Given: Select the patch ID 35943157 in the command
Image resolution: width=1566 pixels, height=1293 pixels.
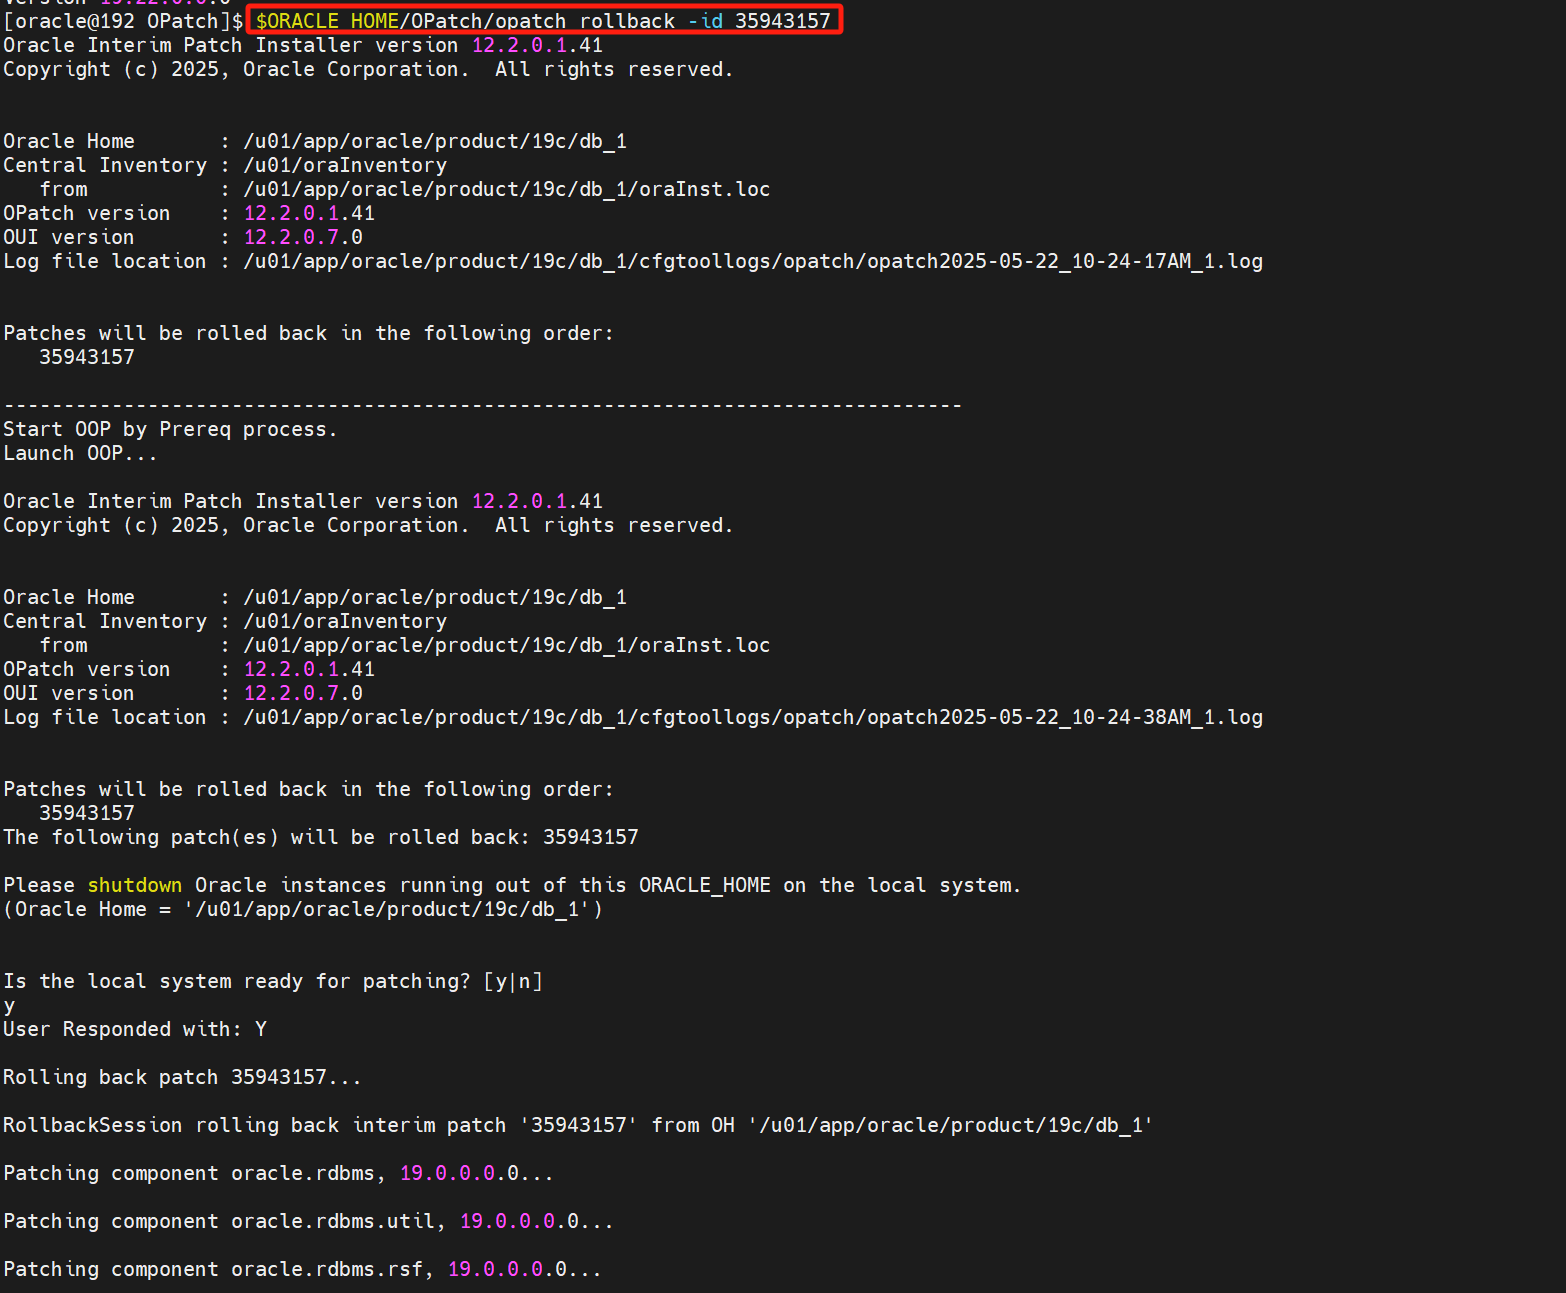Looking at the screenshot, I should tap(785, 19).
